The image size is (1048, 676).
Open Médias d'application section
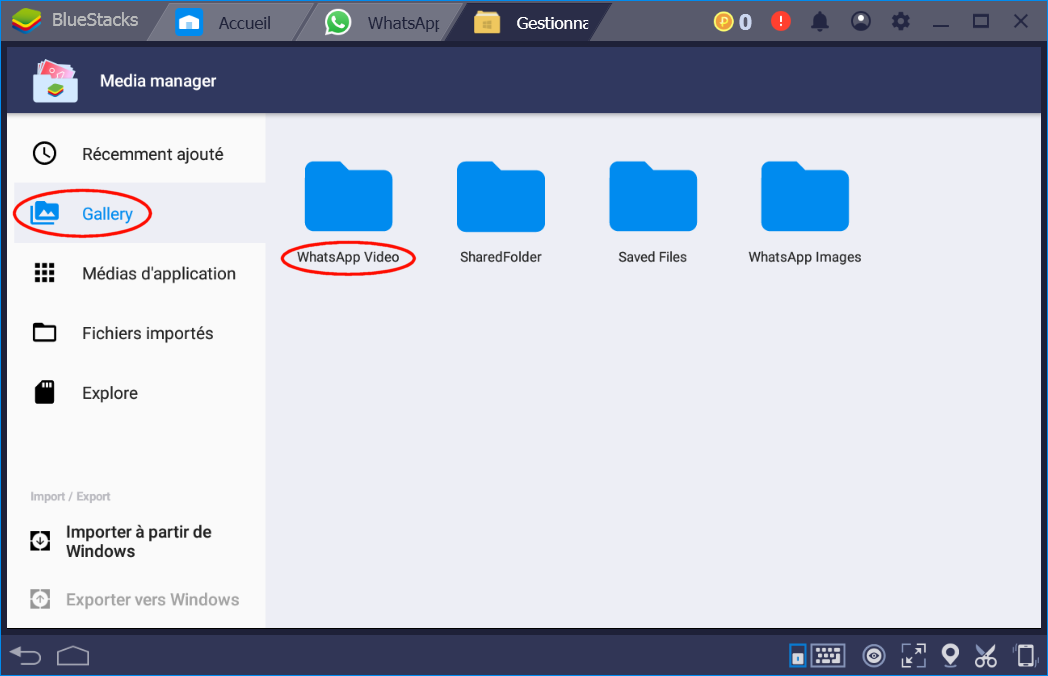140,273
